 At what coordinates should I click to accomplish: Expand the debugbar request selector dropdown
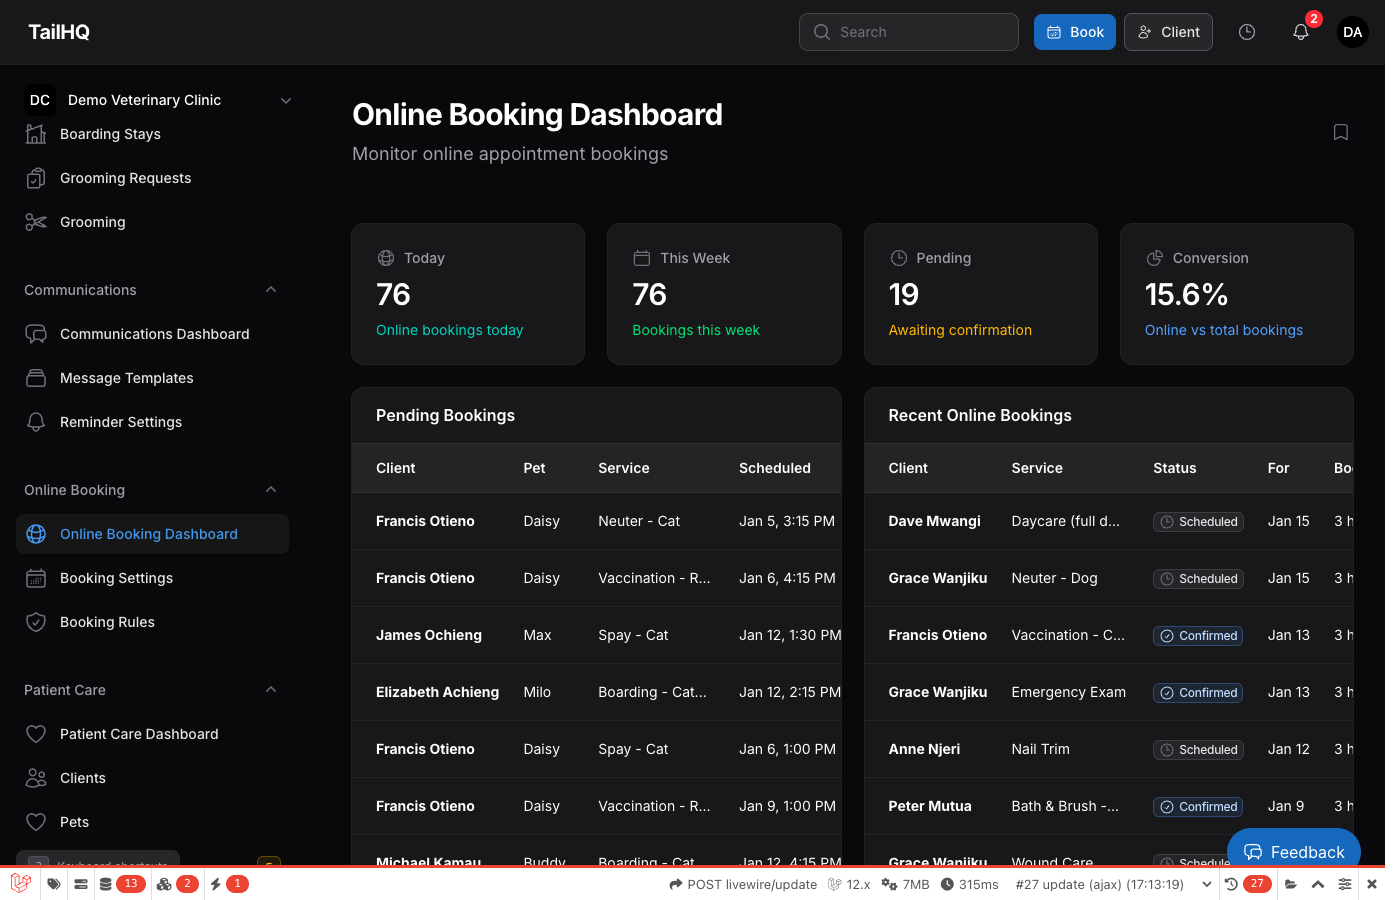[1206, 884]
